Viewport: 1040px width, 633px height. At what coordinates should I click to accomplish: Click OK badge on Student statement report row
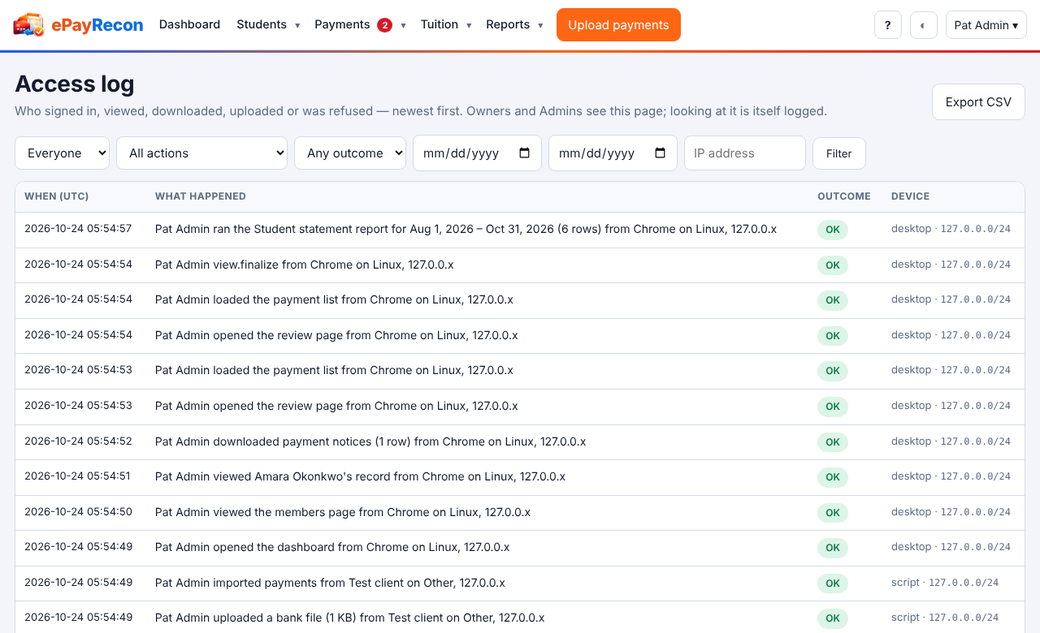(832, 230)
